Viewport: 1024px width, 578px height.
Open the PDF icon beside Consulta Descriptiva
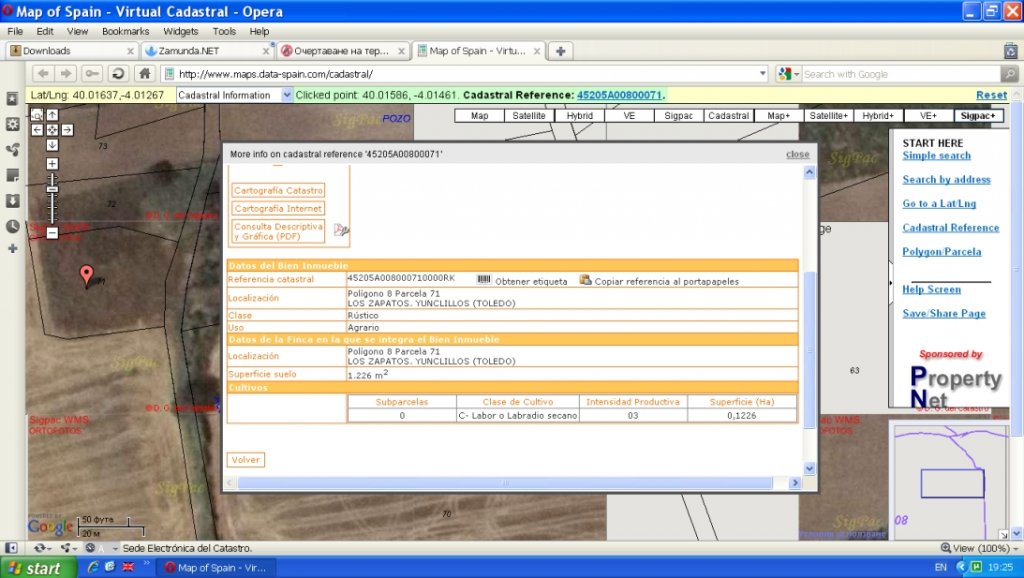[341, 230]
